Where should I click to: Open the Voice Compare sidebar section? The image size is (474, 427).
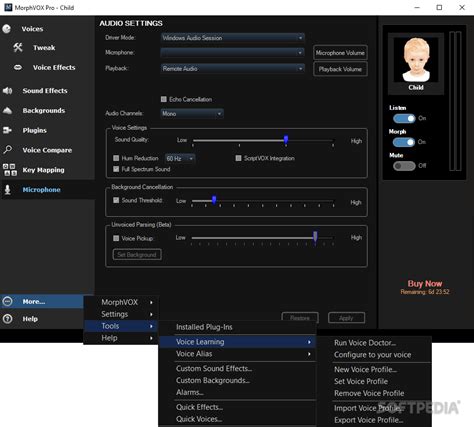tap(47, 150)
